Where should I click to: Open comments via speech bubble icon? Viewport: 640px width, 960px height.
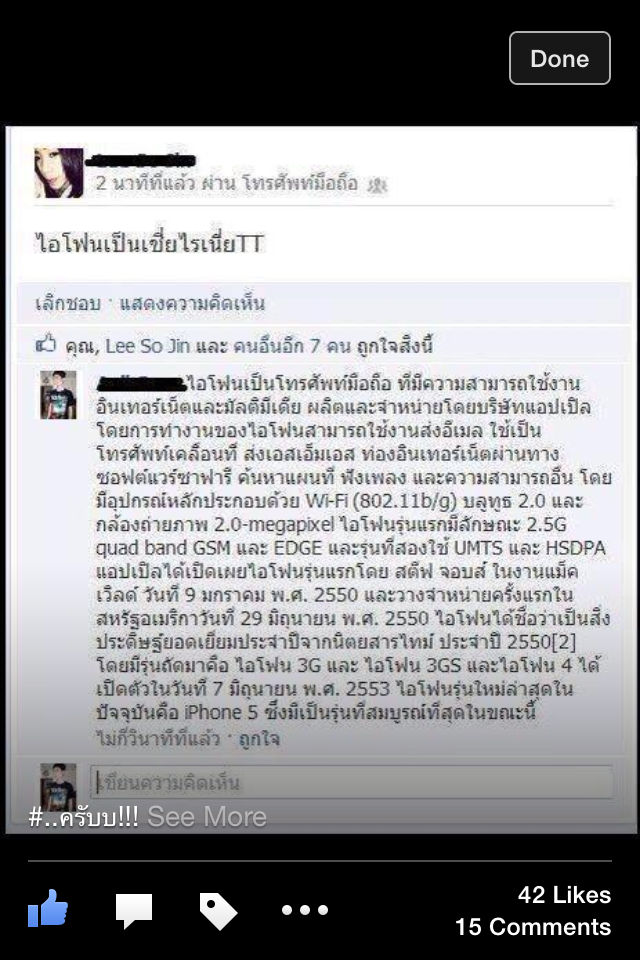pyautogui.click(x=134, y=910)
